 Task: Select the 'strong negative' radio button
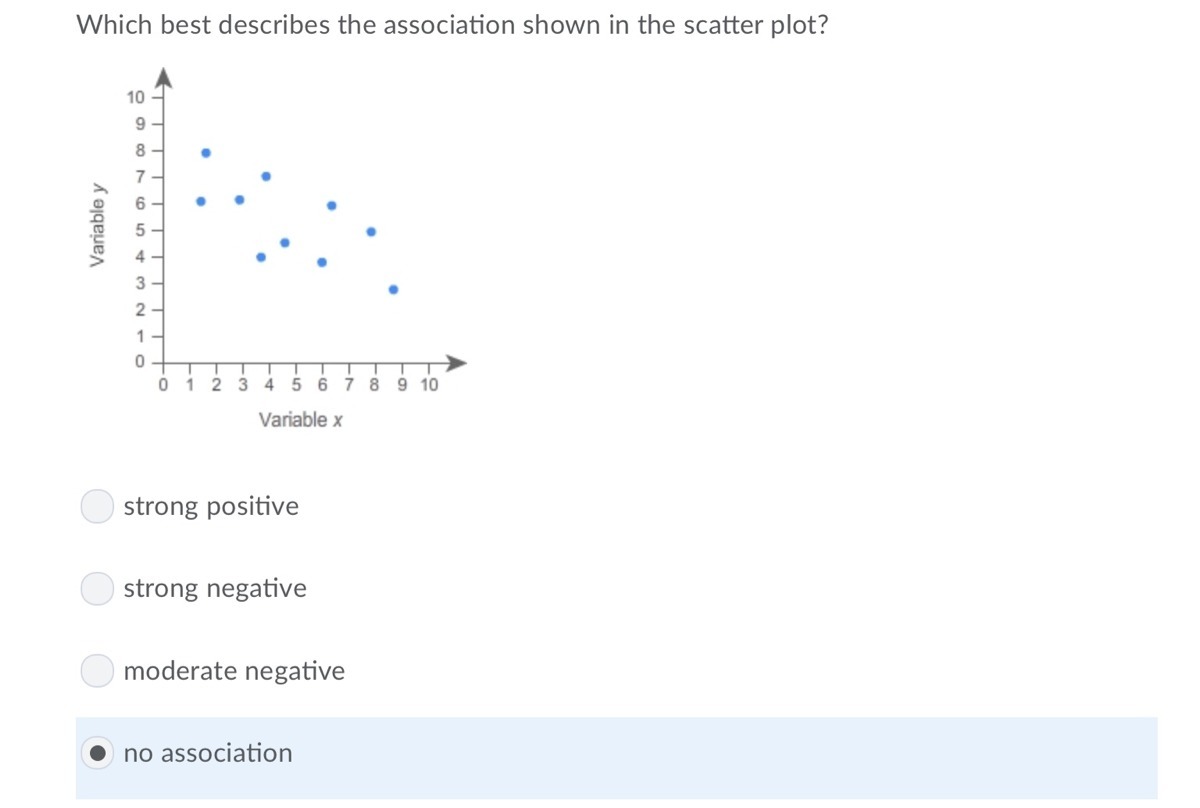point(97,588)
